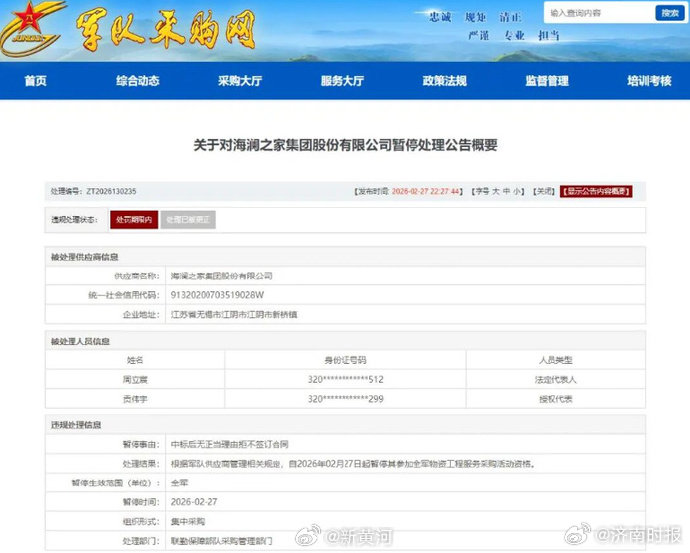
Task: Click the 身份证号码 column header
Action: coord(345,360)
